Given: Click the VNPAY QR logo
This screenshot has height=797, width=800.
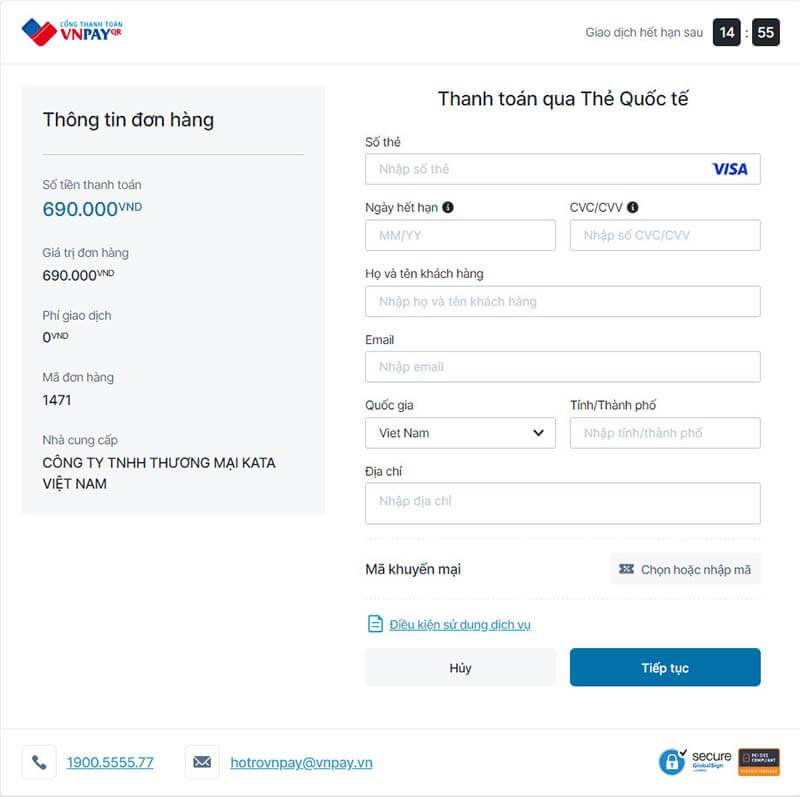Looking at the screenshot, I should coord(72,32).
